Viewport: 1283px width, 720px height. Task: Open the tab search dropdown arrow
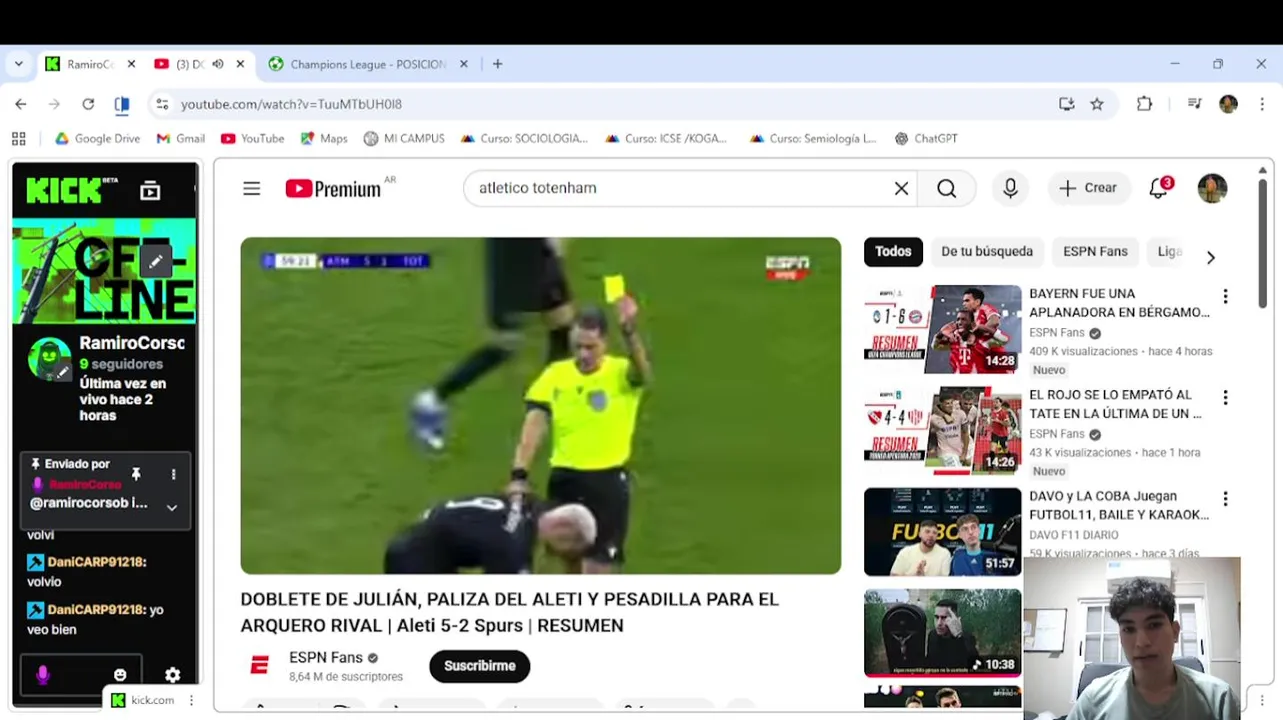pyautogui.click(x=19, y=64)
